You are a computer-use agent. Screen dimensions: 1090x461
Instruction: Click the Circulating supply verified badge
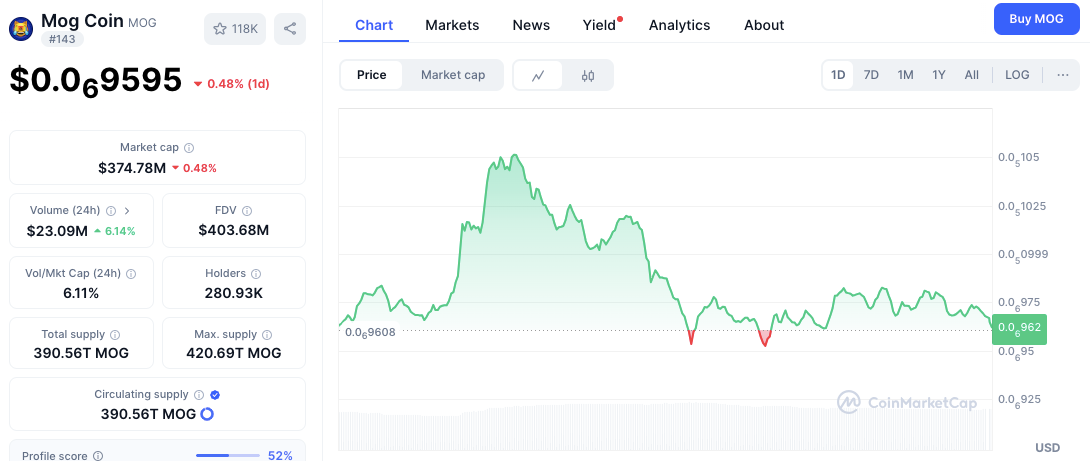point(215,395)
